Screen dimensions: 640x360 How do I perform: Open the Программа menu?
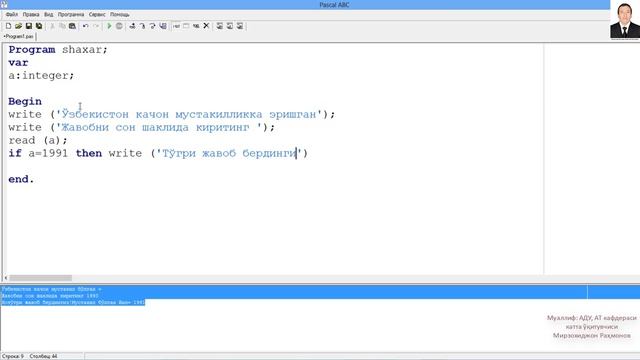click(71, 14)
